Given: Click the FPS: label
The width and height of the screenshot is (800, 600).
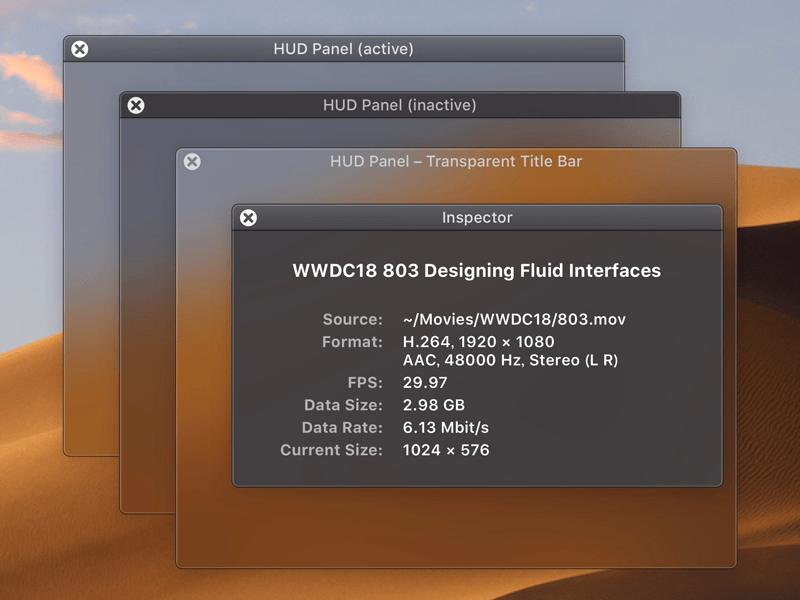Looking at the screenshot, I should (365, 383).
